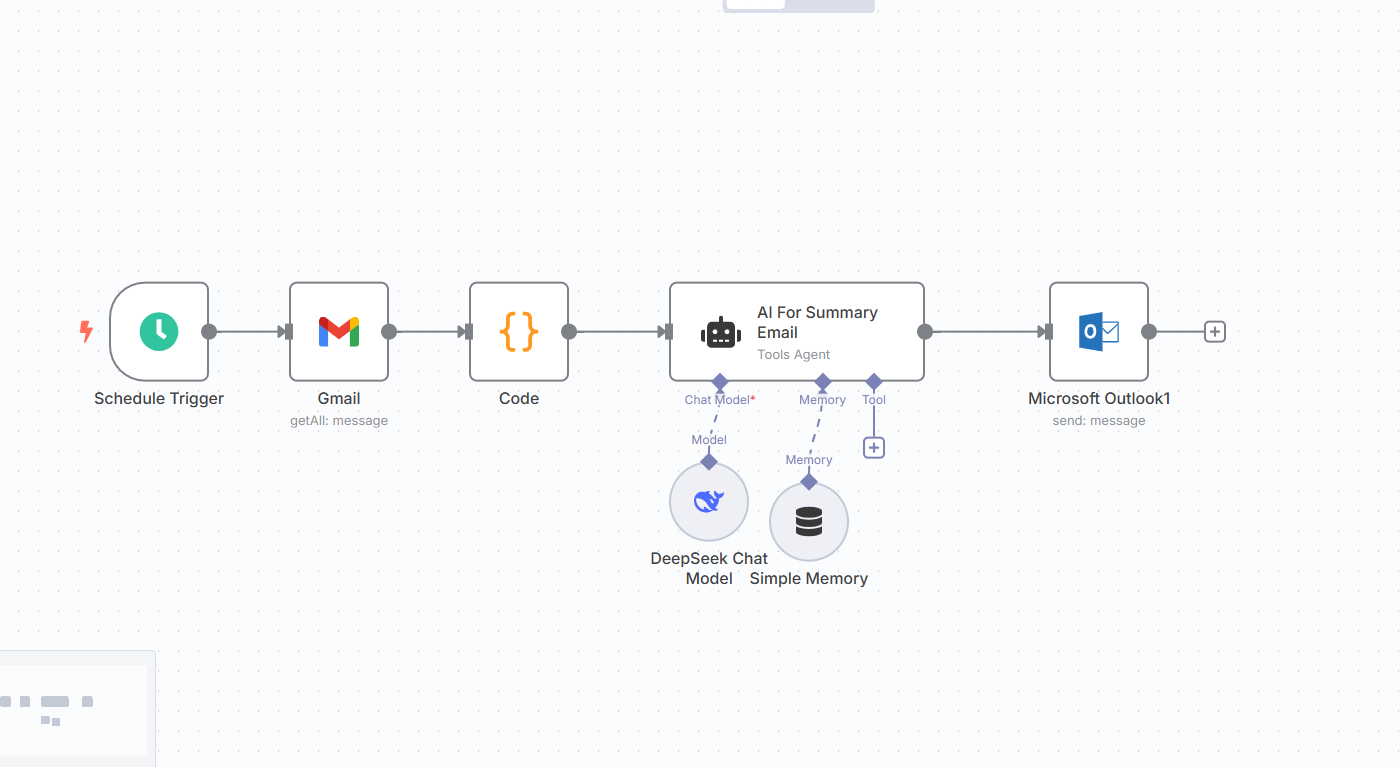Screen dimensions: 1400x767
Task: Open the AI For Summary Email robot icon
Action: 721,332
